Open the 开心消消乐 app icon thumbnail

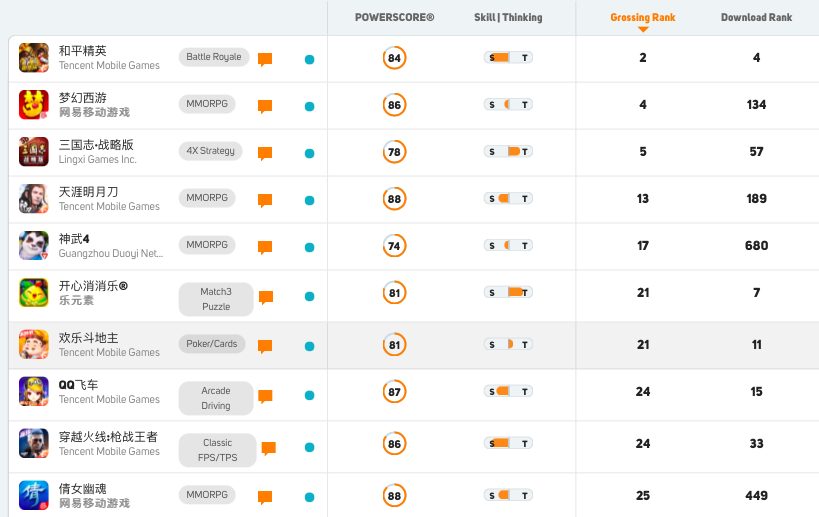click(34, 292)
